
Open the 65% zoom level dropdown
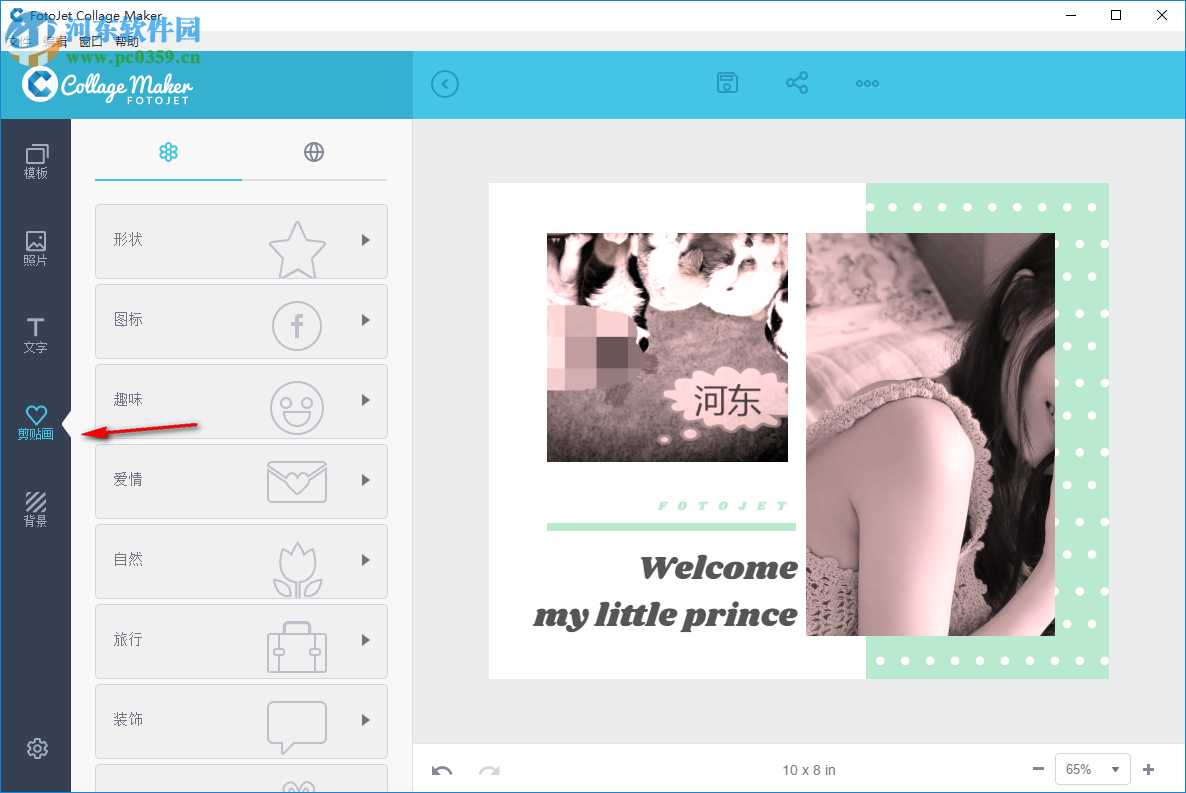click(1092, 769)
